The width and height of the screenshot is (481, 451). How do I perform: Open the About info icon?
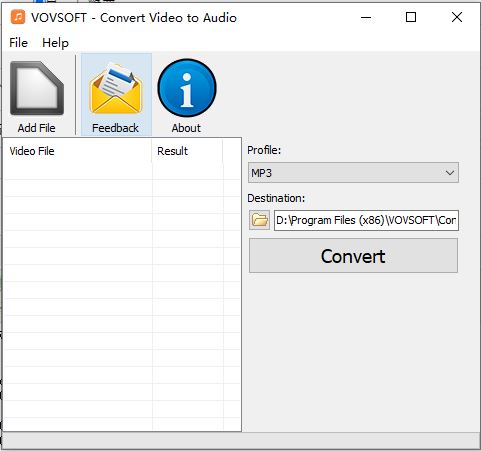point(187,88)
